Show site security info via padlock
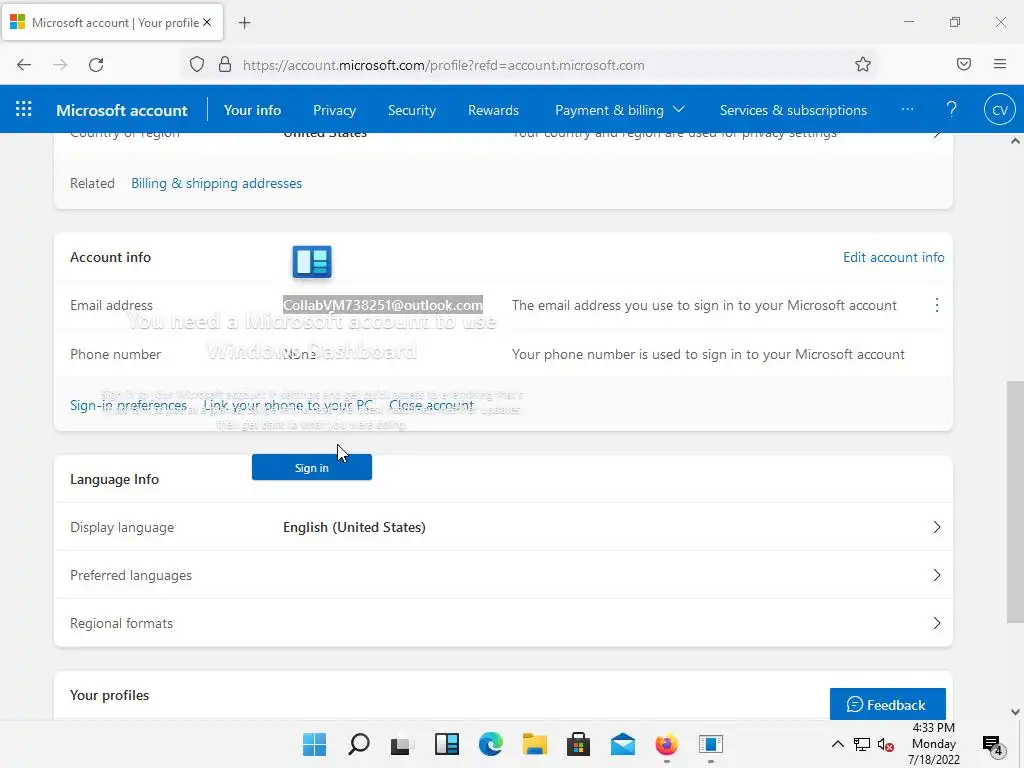This screenshot has width=1024, height=768. pos(225,65)
